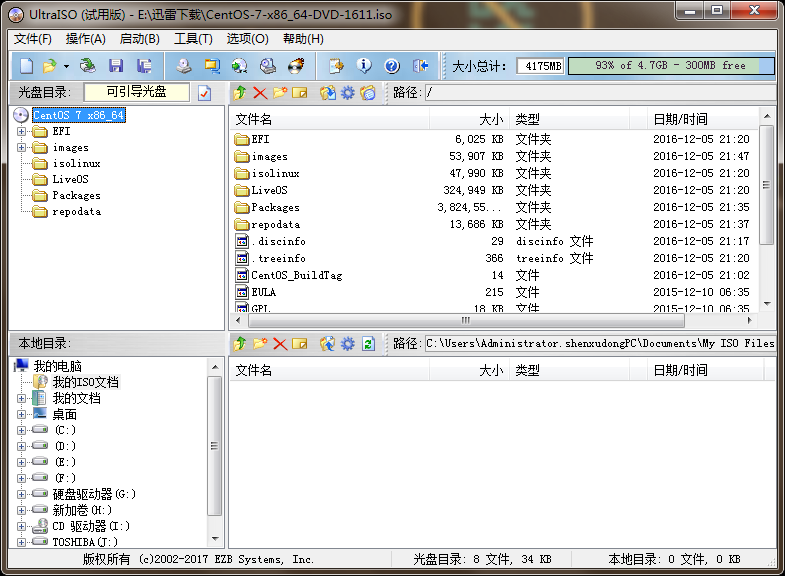The image size is (785, 576).
Task: Expand 我的文档 in local tree
Action: click(22, 399)
